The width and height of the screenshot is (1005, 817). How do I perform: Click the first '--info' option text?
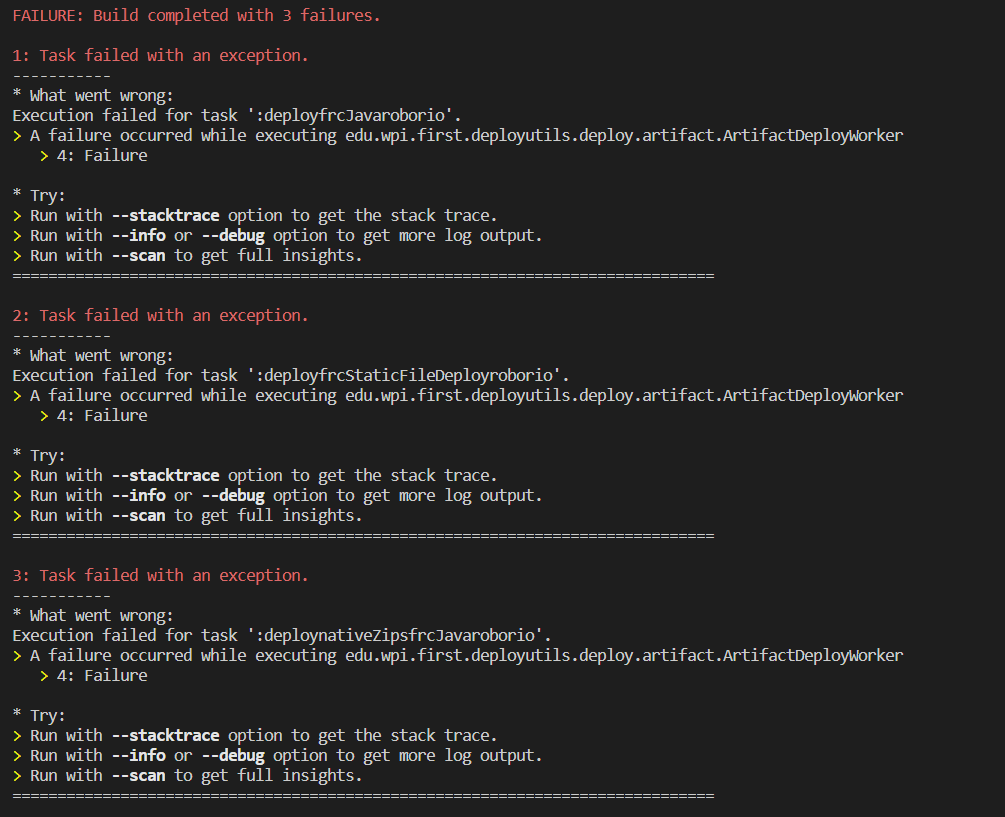138,235
